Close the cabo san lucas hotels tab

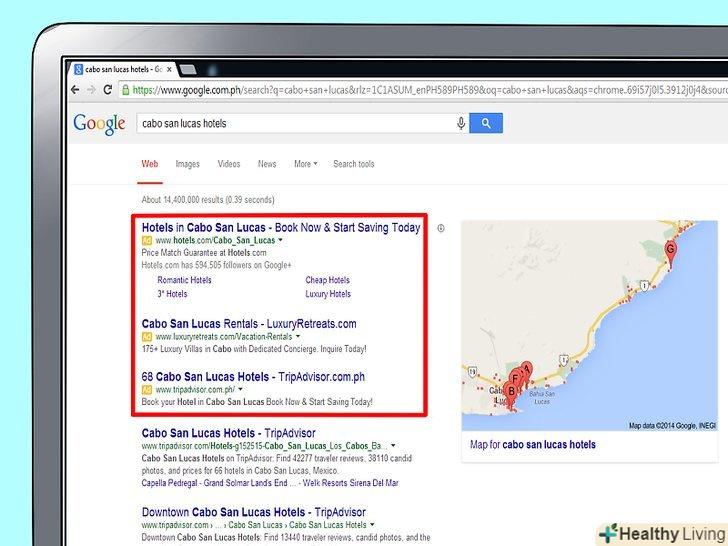[171, 70]
